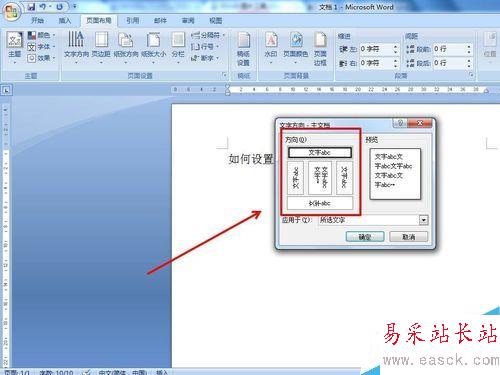Click the 文字方向 text direction icon
The height and width of the screenshot is (375, 500).
coord(76,47)
